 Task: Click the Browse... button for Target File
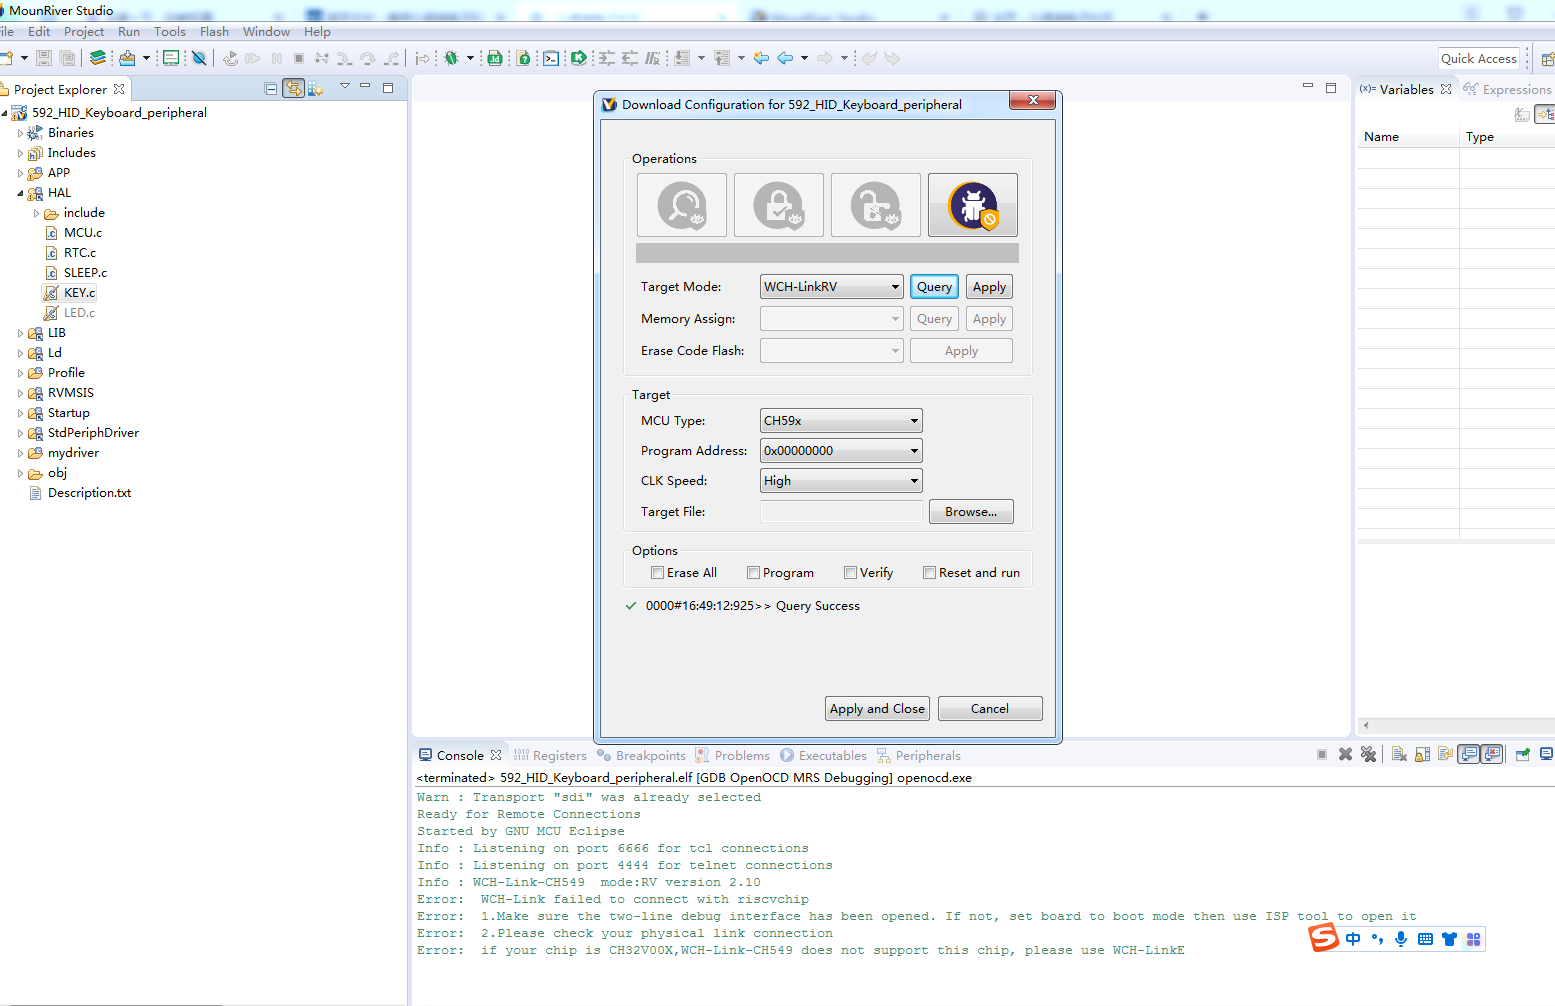click(x=971, y=511)
